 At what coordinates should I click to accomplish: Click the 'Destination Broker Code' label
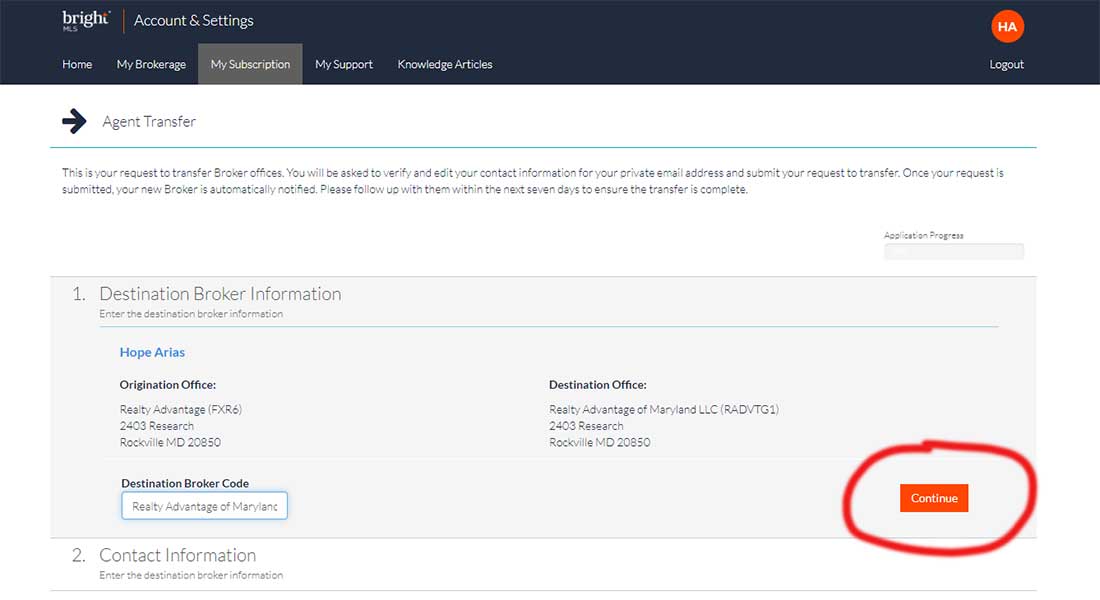(185, 483)
